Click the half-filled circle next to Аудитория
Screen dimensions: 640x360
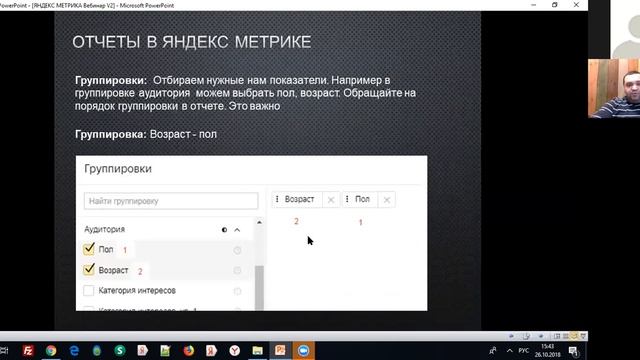click(x=224, y=230)
